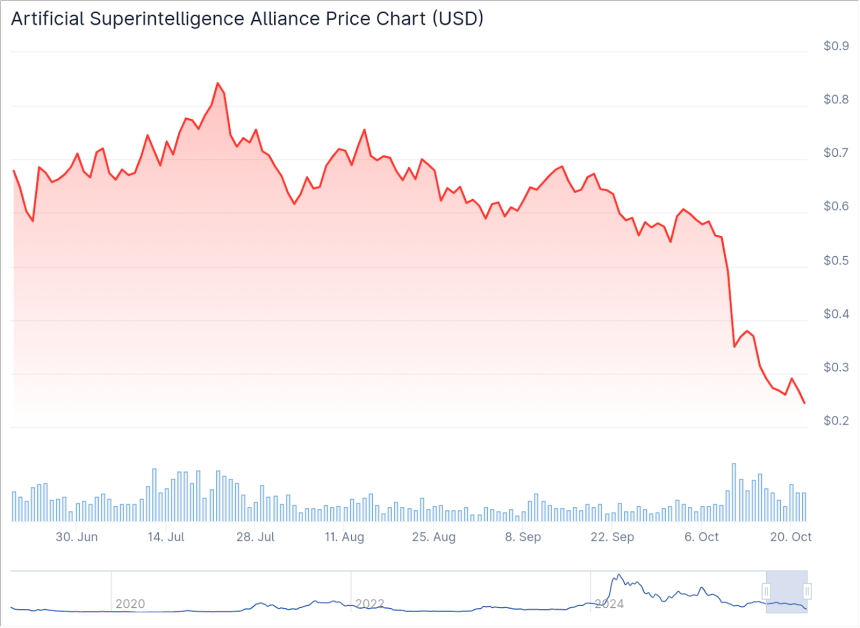Click the highest price peak in July
The height and width of the screenshot is (628, 860).
click(x=218, y=84)
